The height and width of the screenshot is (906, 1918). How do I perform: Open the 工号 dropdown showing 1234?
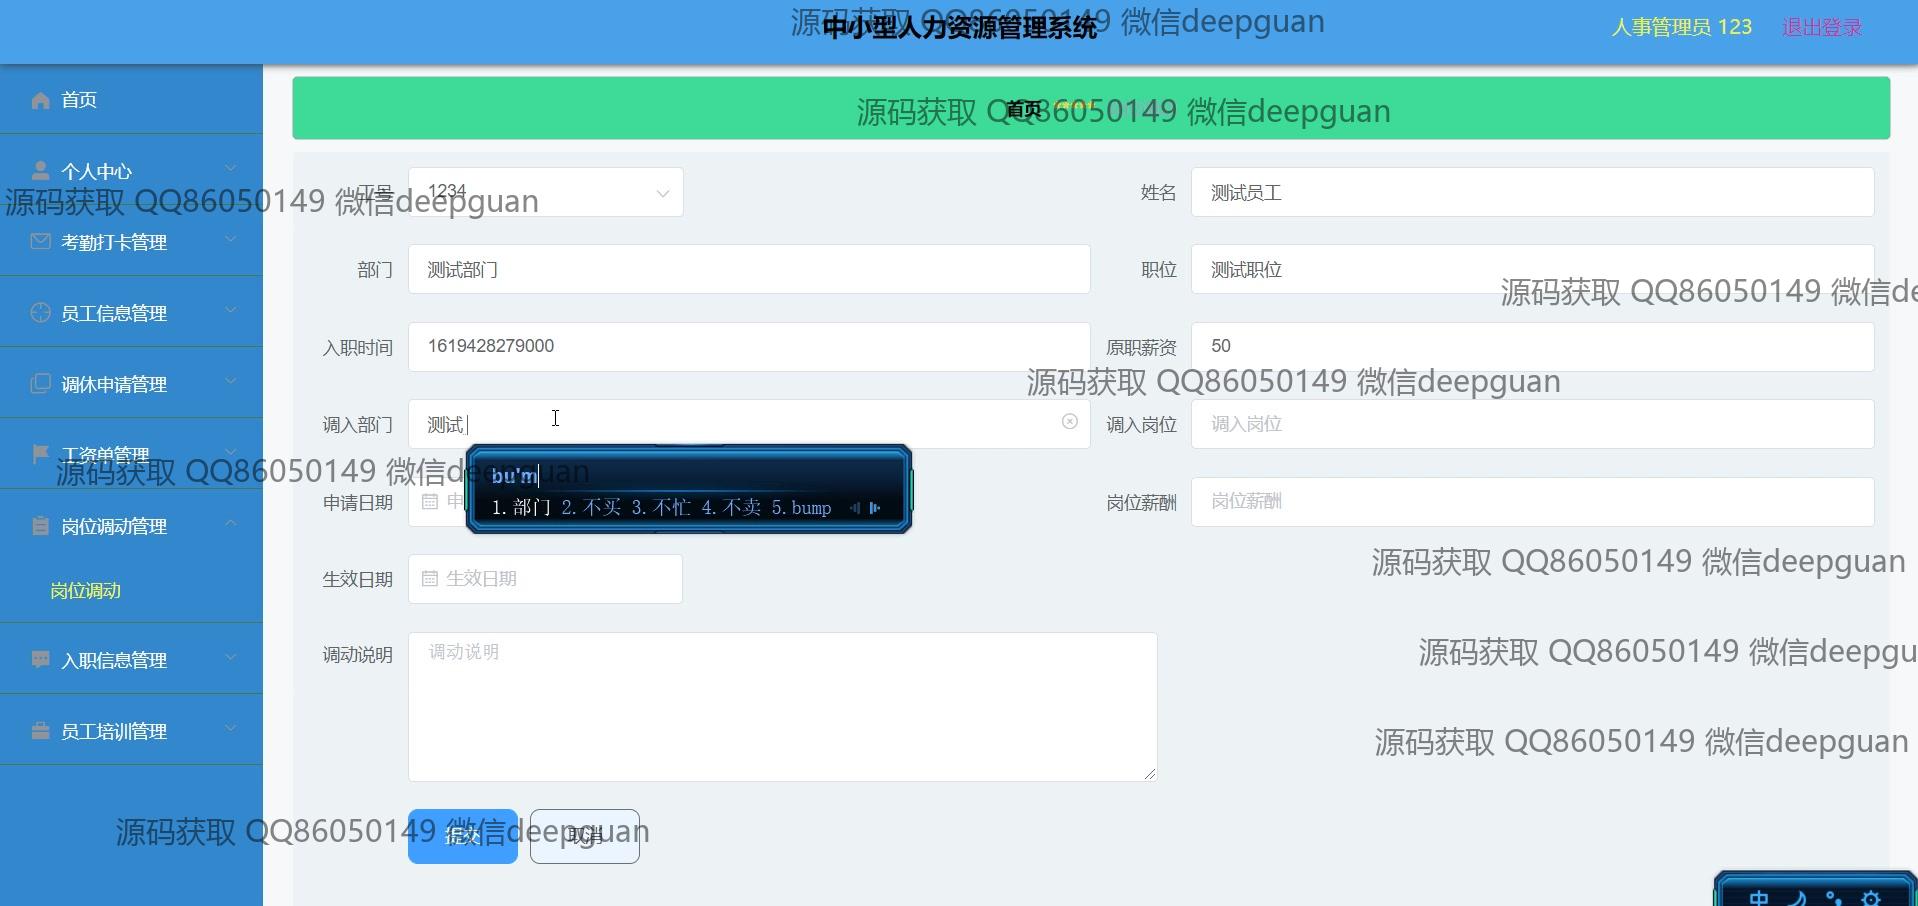(545, 192)
